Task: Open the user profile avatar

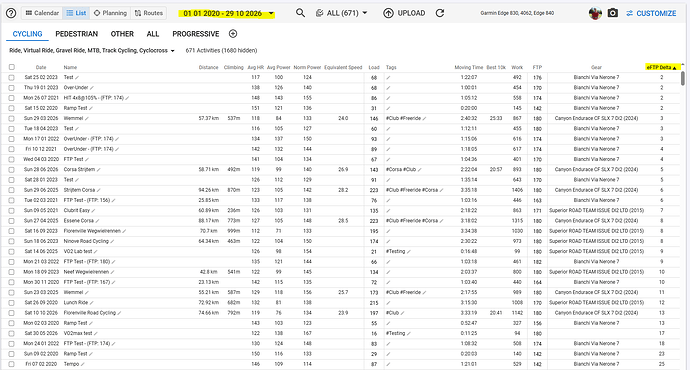Action: [x=595, y=13]
